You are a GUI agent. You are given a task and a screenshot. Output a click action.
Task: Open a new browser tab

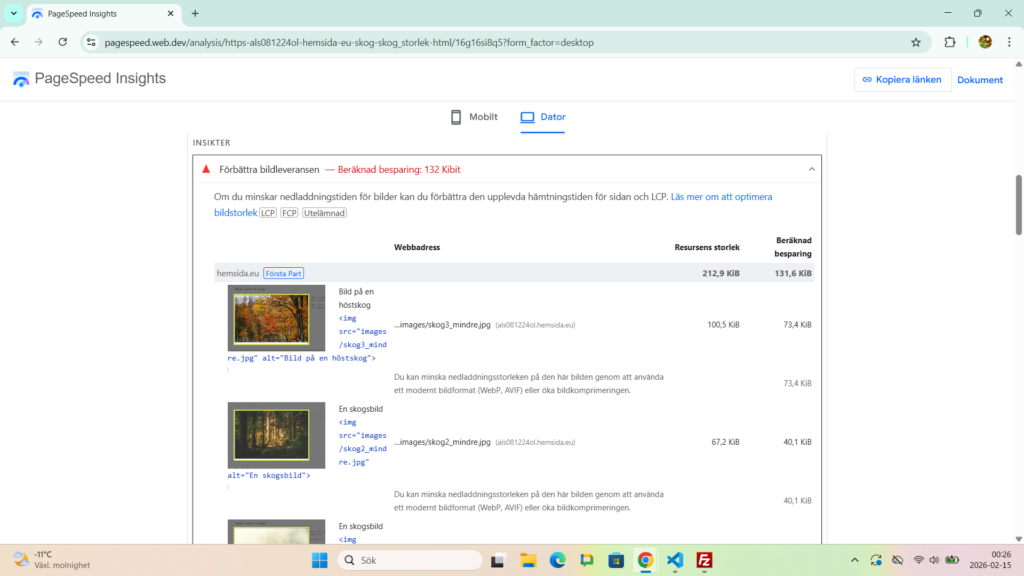pyautogui.click(x=195, y=14)
